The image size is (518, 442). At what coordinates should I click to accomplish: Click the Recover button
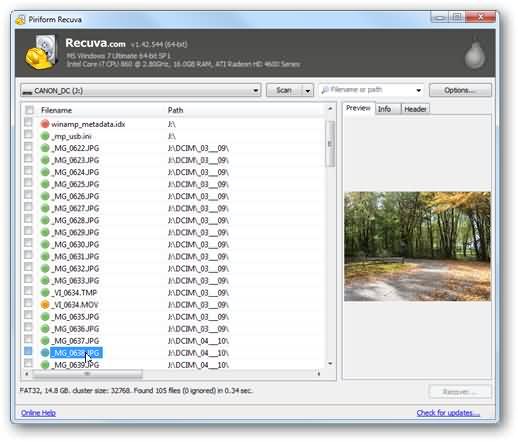click(460, 392)
